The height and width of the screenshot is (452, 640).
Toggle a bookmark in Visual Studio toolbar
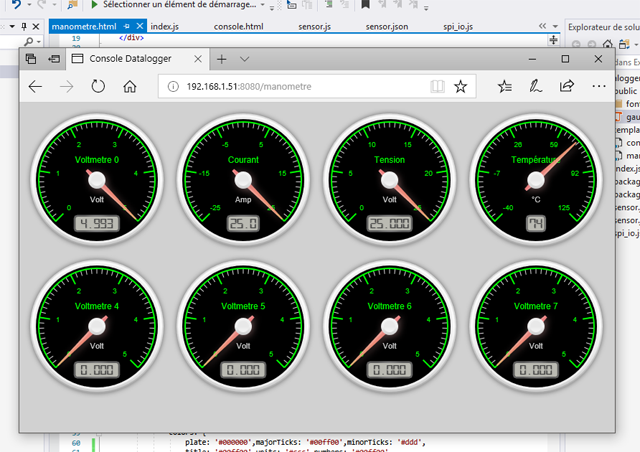point(365,4)
